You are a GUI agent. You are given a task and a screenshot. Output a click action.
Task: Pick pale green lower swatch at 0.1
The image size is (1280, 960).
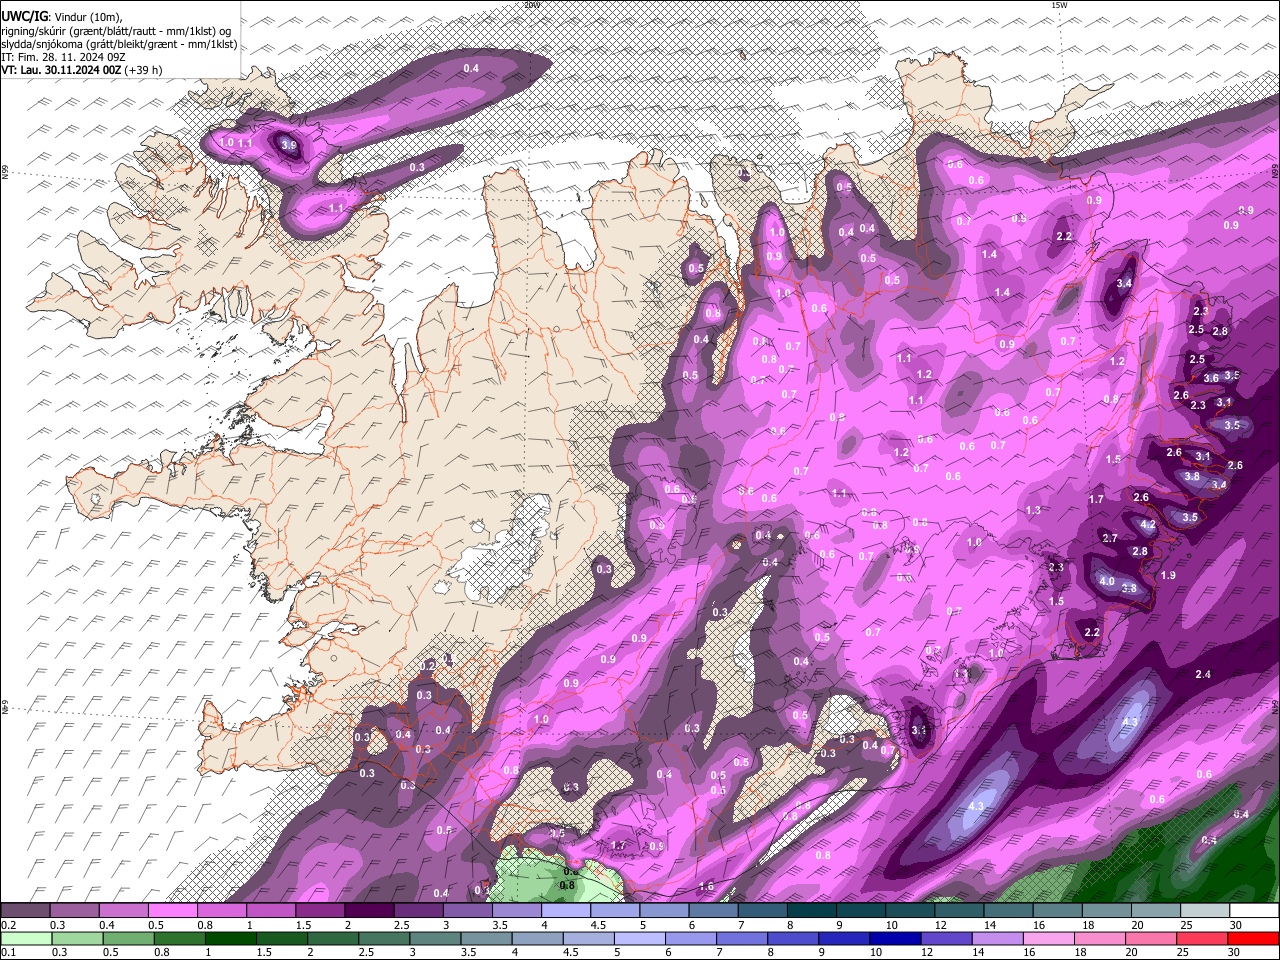[x=25, y=939]
